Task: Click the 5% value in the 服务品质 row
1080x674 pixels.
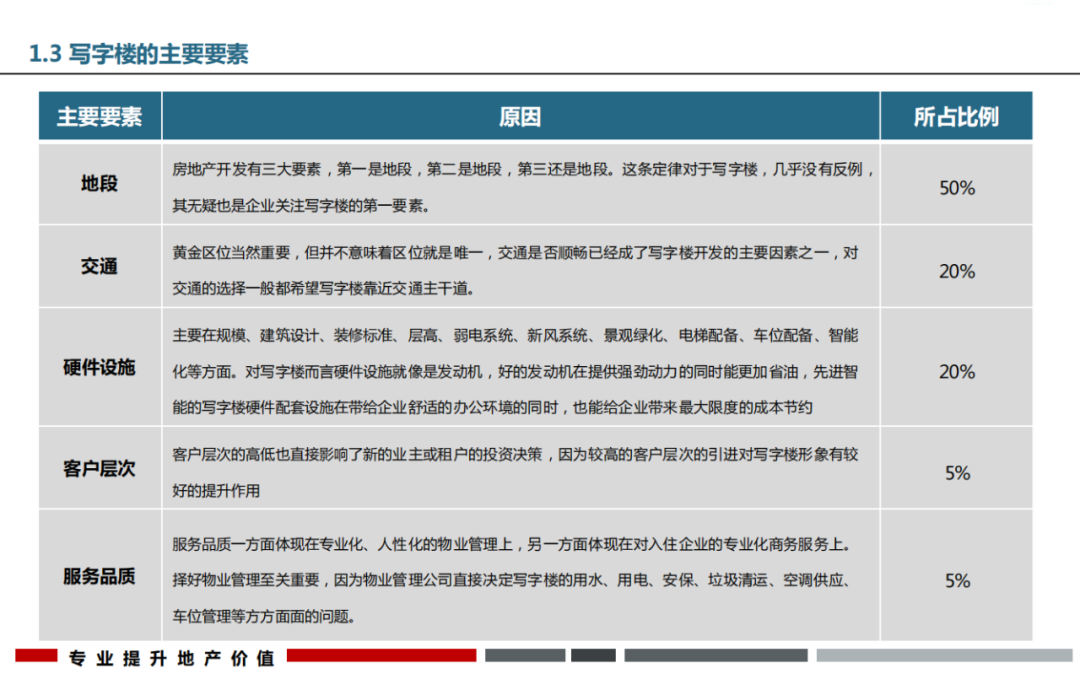Action: [x=957, y=580]
